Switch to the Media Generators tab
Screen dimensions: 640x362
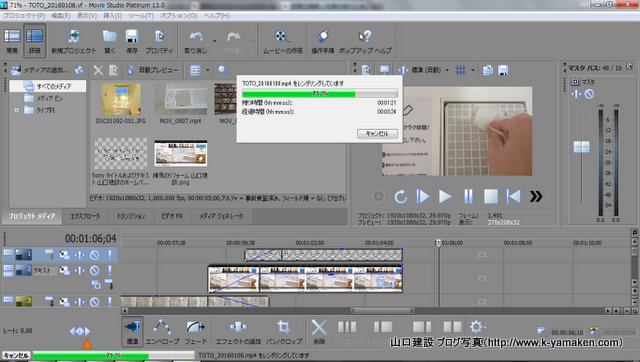pos(221,216)
